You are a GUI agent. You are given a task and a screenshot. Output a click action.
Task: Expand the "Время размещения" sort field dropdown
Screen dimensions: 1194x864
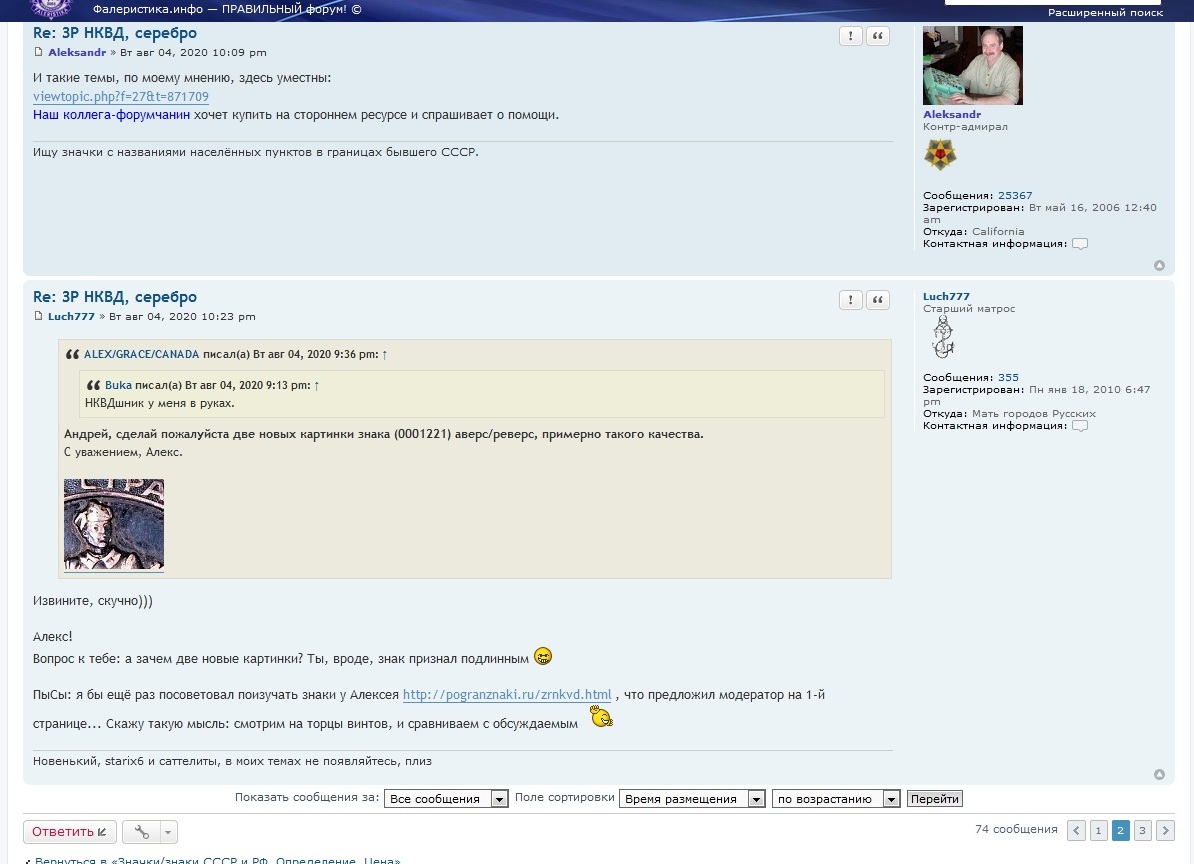point(692,799)
